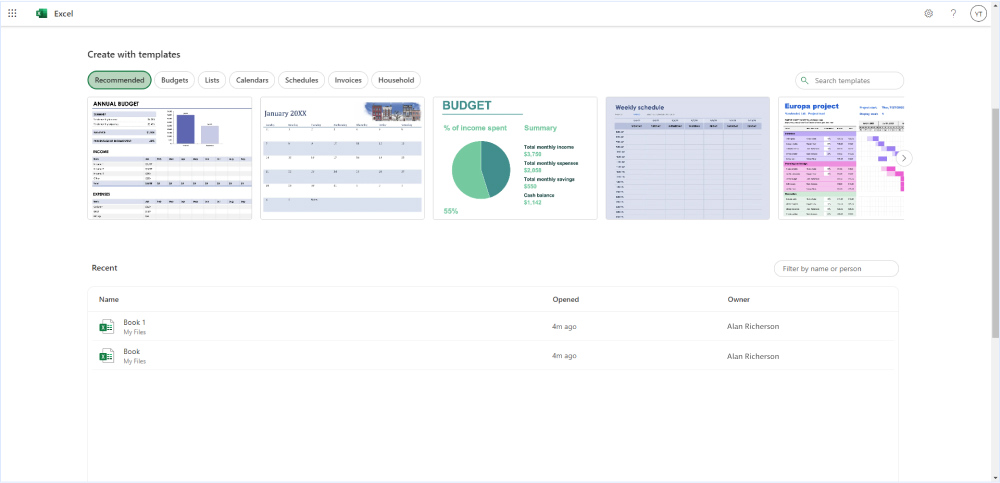Open the January 20XX calendar template
The height and width of the screenshot is (483, 1000).
click(x=342, y=158)
